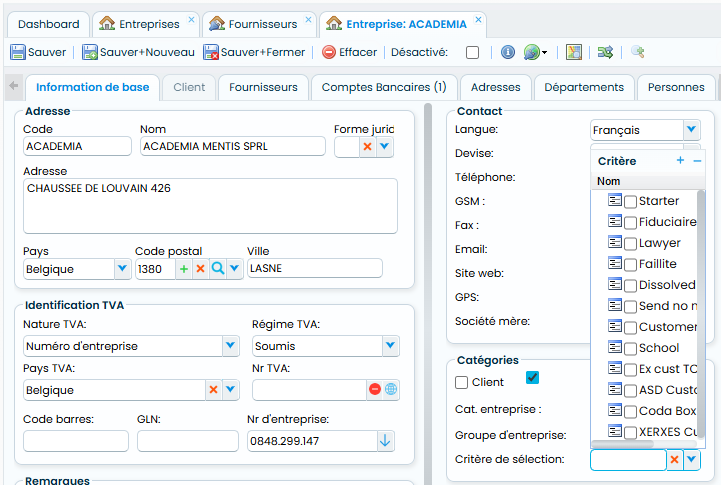The height and width of the screenshot is (485, 721).
Task: Click plus icon in Critère header
Action: pos(681,160)
